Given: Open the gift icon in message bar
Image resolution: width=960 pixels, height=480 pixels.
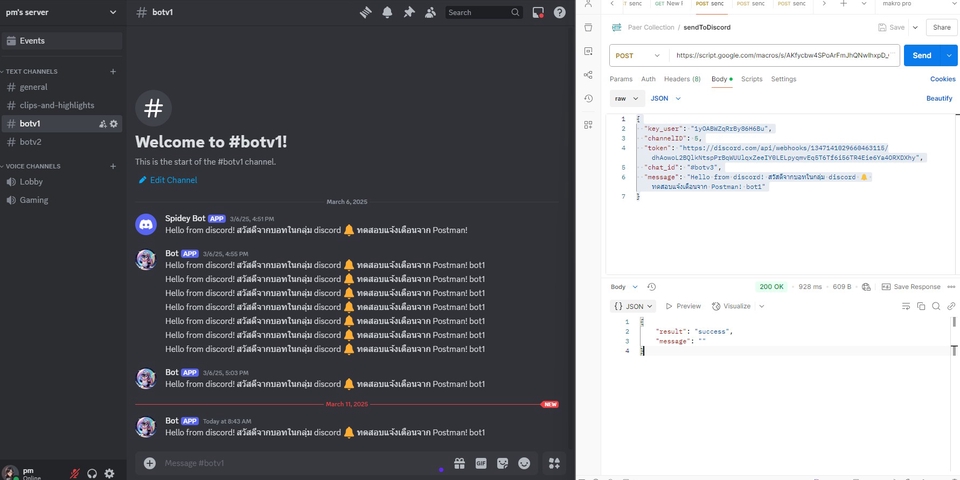Looking at the screenshot, I should click(459, 463).
